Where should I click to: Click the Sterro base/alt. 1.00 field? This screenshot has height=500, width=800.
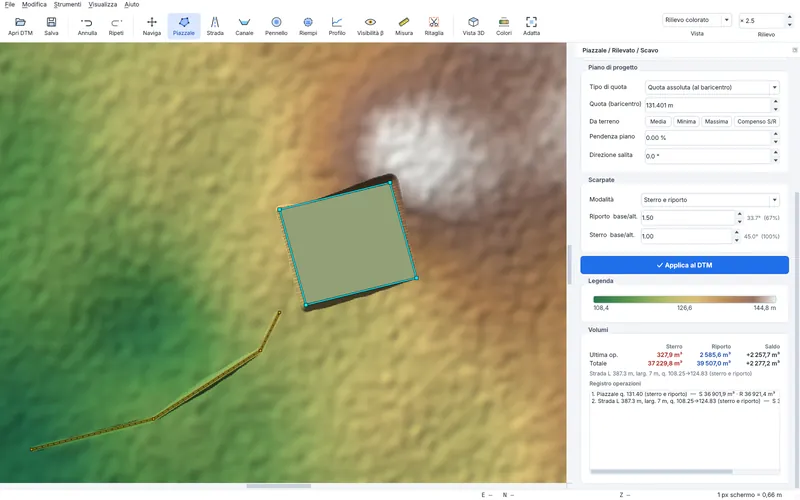coord(686,236)
